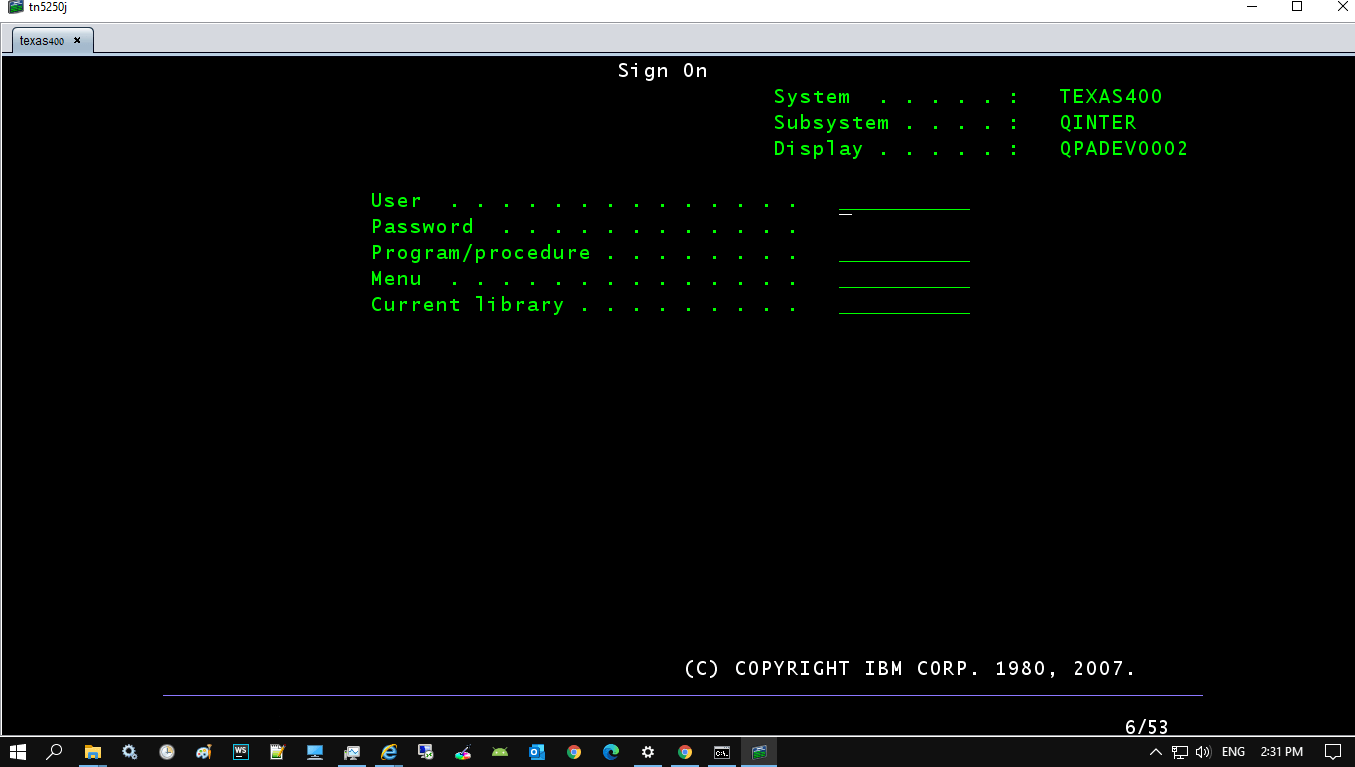The image size is (1355, 767).
Task: Open Notepad++ from the taskbar
Action: point(277,751)
